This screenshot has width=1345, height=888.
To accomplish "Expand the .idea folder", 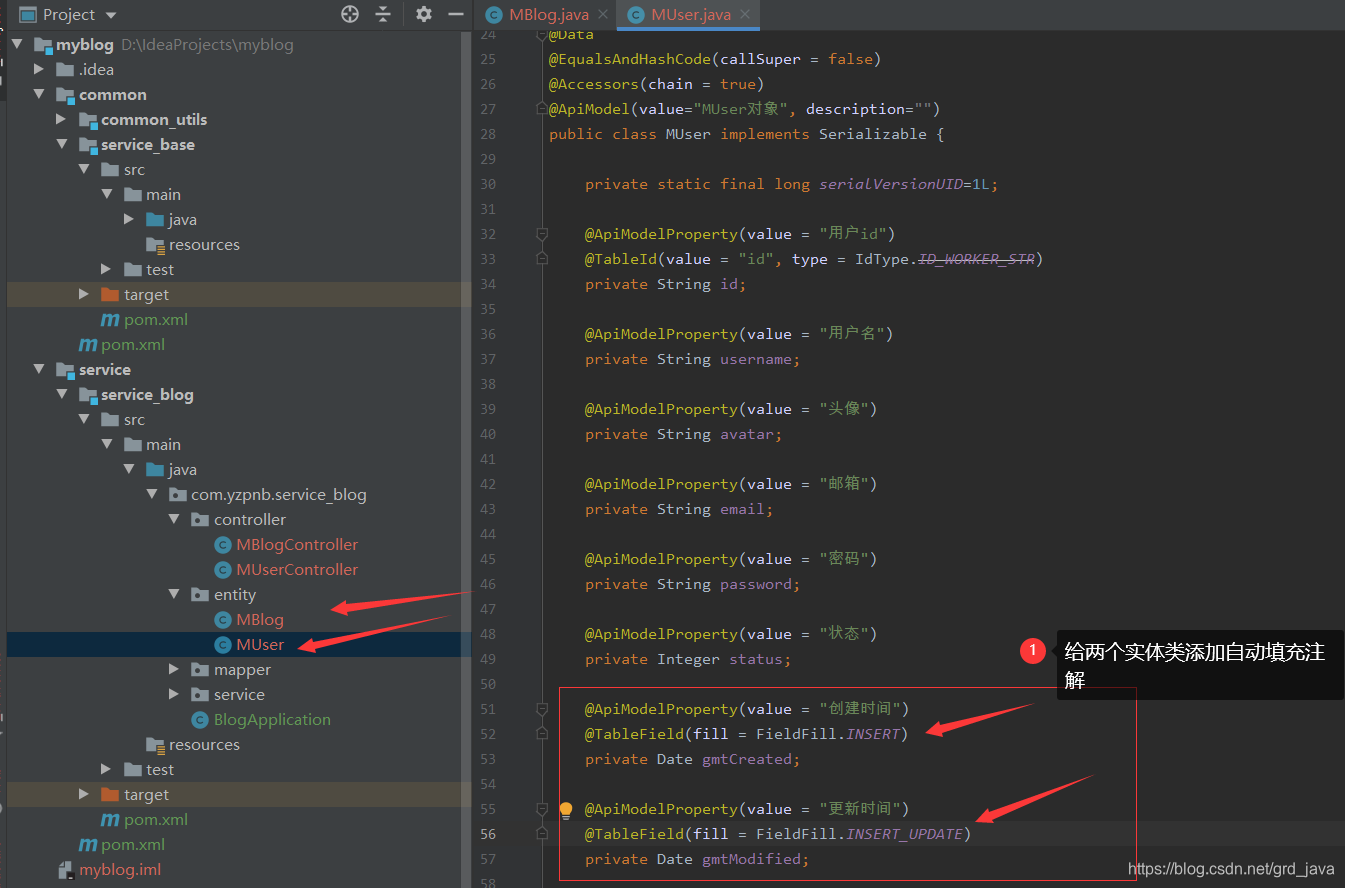I will [x=39, y=70].
